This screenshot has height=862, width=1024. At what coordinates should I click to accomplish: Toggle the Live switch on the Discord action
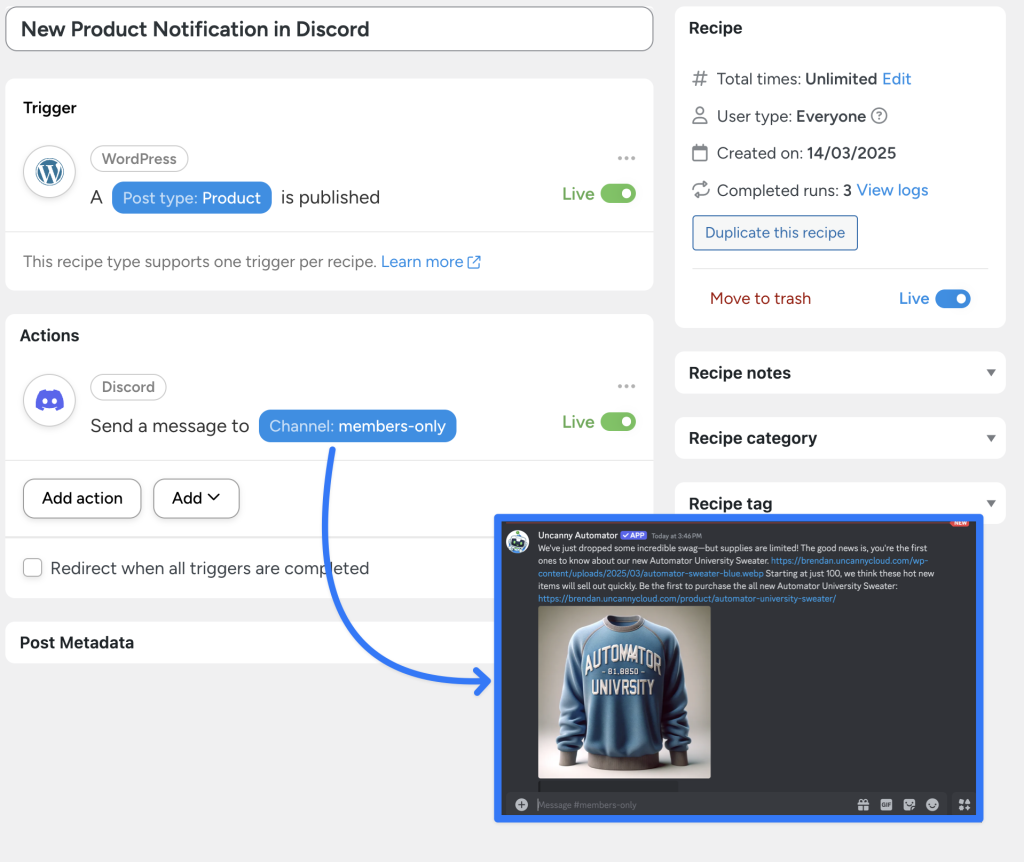pyautogui.click(x=621, y=422)
